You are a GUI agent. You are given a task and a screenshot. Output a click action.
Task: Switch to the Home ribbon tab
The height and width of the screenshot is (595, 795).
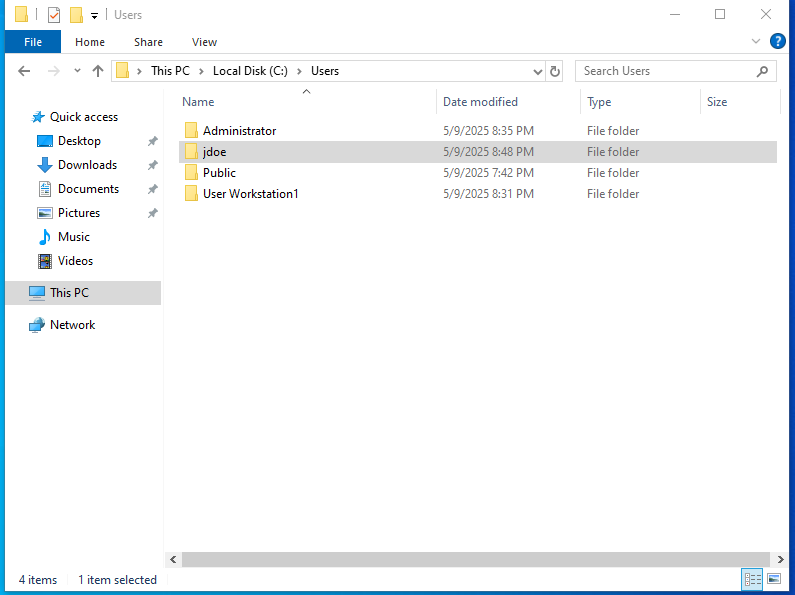click(90, 42)
